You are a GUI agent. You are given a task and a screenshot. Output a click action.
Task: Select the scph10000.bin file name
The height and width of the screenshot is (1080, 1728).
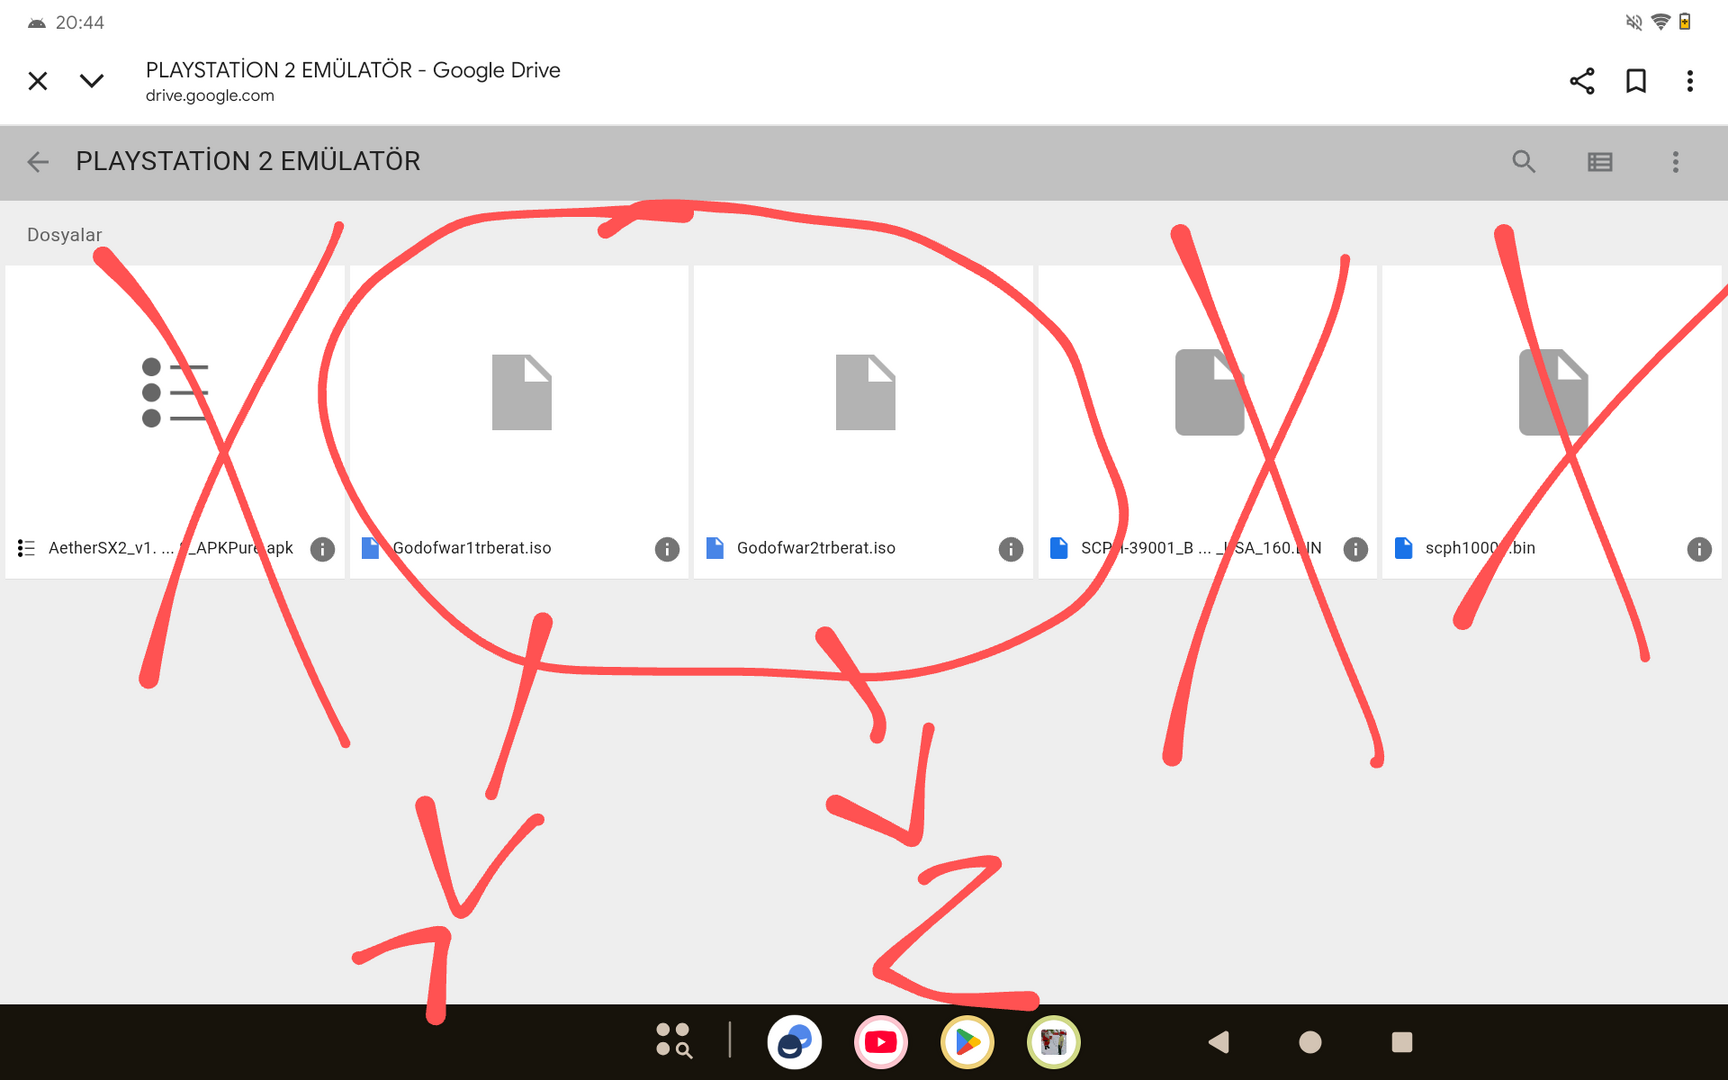coord(1480,548)
